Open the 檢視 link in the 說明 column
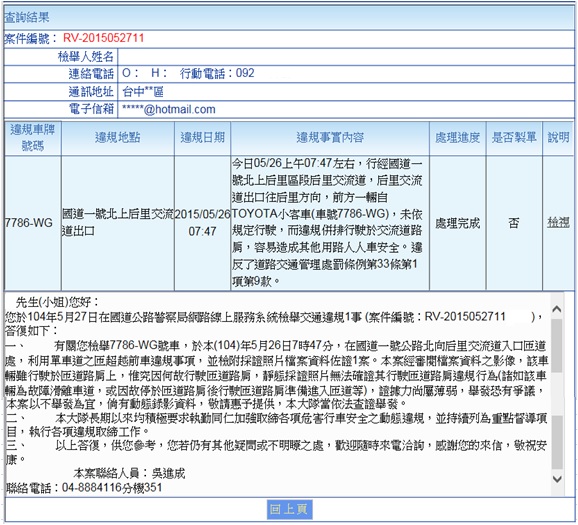578x525 pixels. click(x=558, y=223)
